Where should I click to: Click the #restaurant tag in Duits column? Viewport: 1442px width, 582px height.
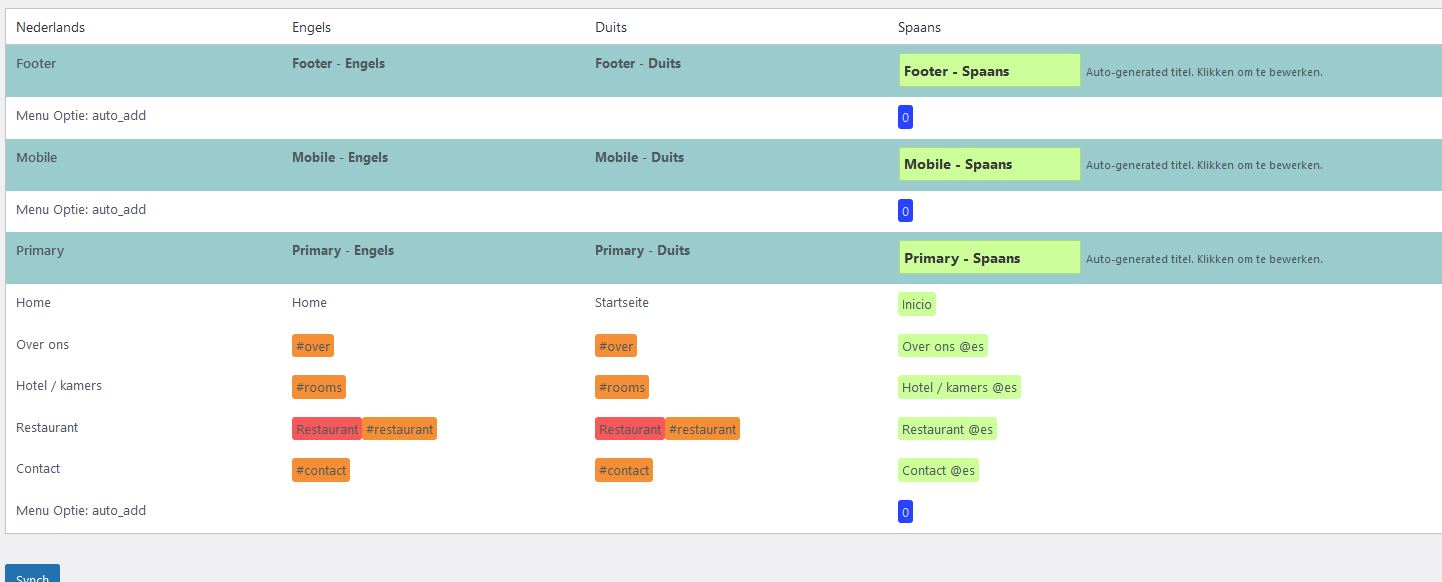click(702, 429)
